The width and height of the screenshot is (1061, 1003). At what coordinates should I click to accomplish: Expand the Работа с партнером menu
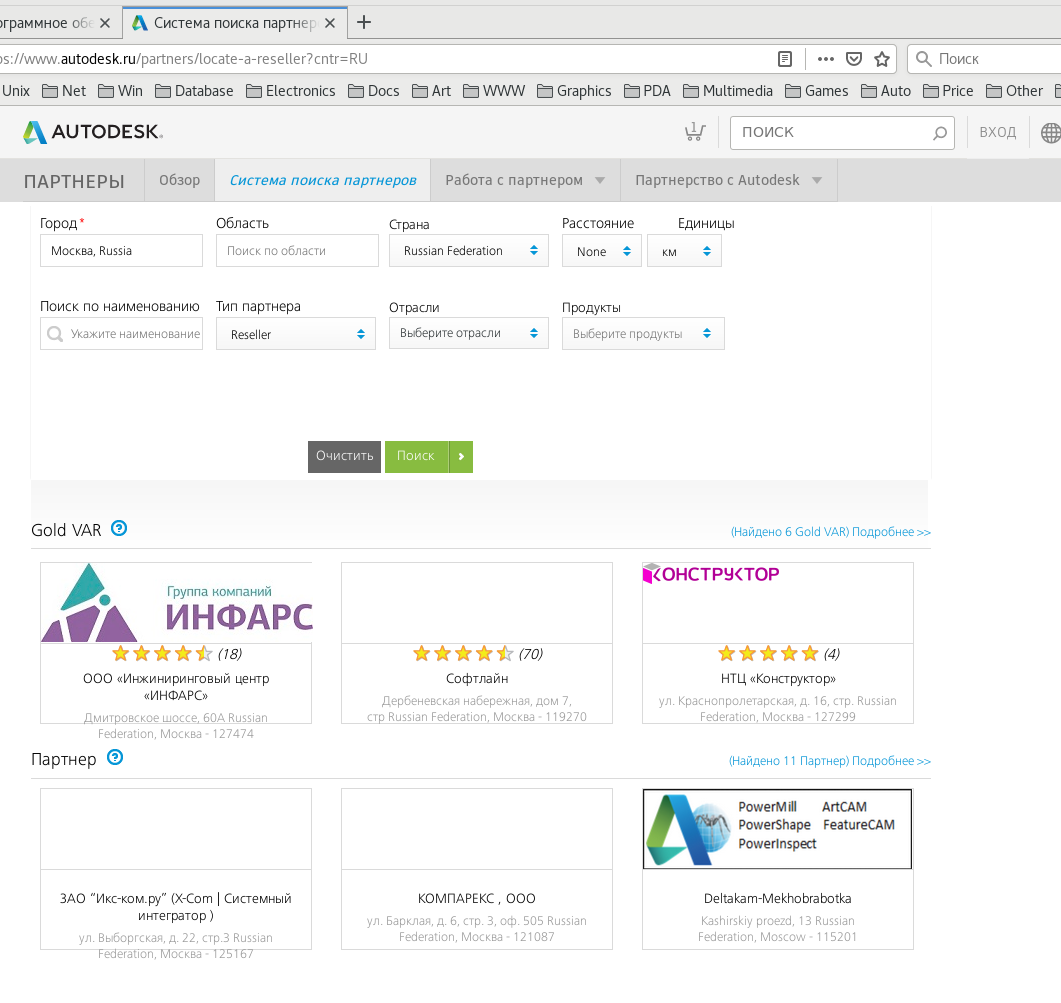[525, 180]
